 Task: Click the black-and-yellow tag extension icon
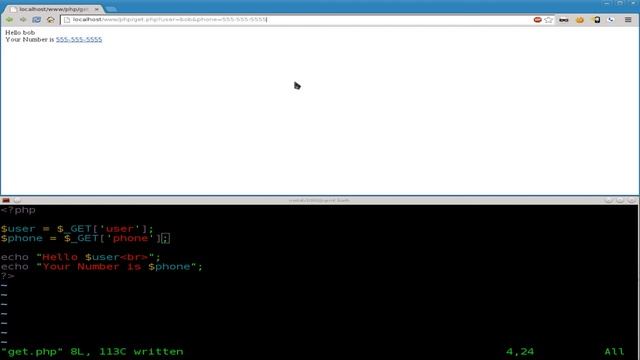[x=596, y=20]
